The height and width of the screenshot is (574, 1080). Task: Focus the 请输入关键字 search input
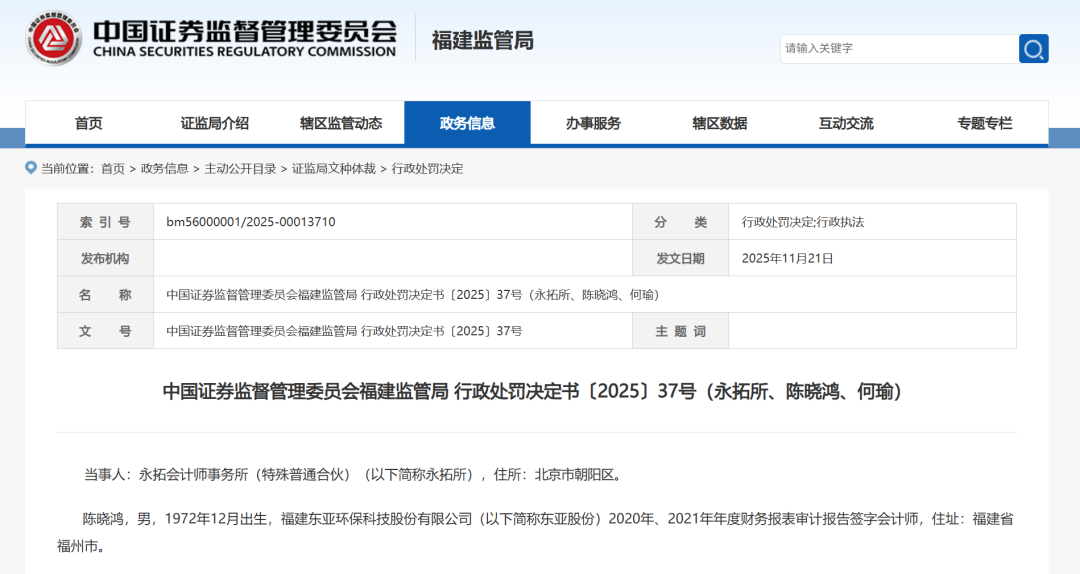click(x=899, y=49)
